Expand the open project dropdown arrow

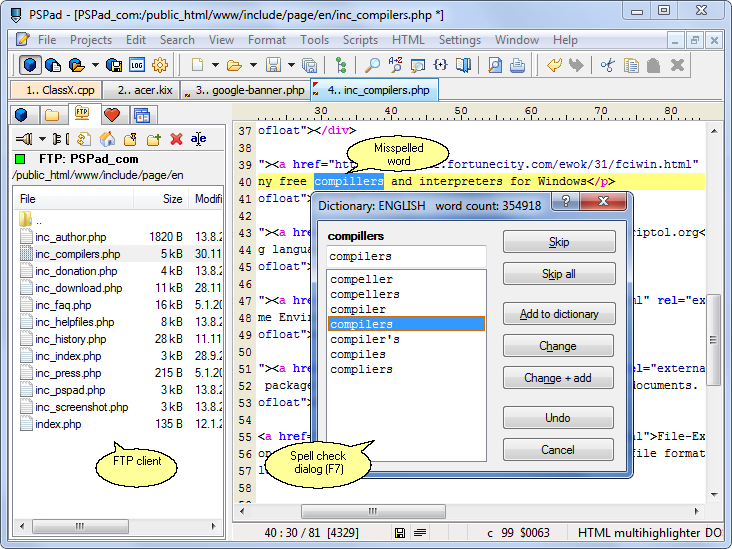click(95, 65)
